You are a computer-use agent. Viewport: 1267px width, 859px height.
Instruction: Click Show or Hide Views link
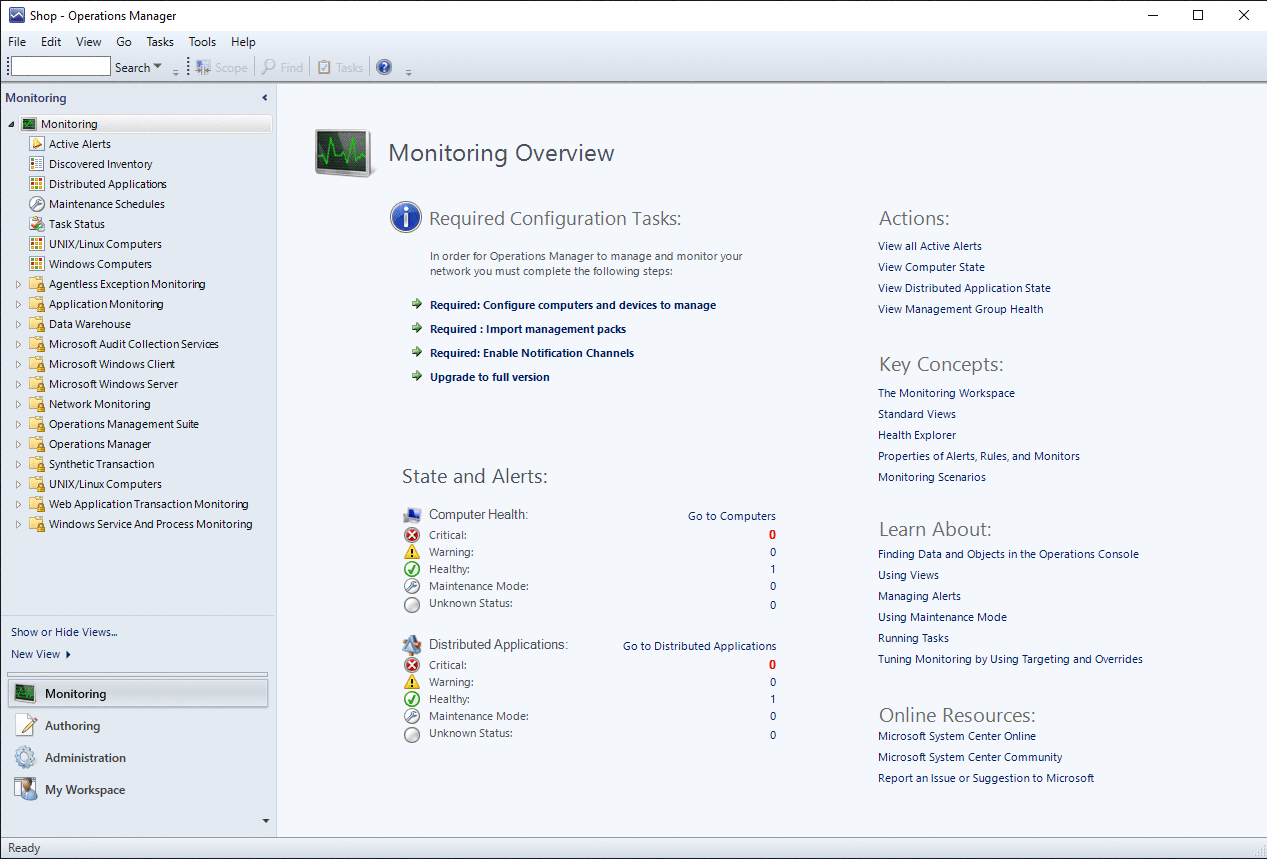[x=64, y=632]
